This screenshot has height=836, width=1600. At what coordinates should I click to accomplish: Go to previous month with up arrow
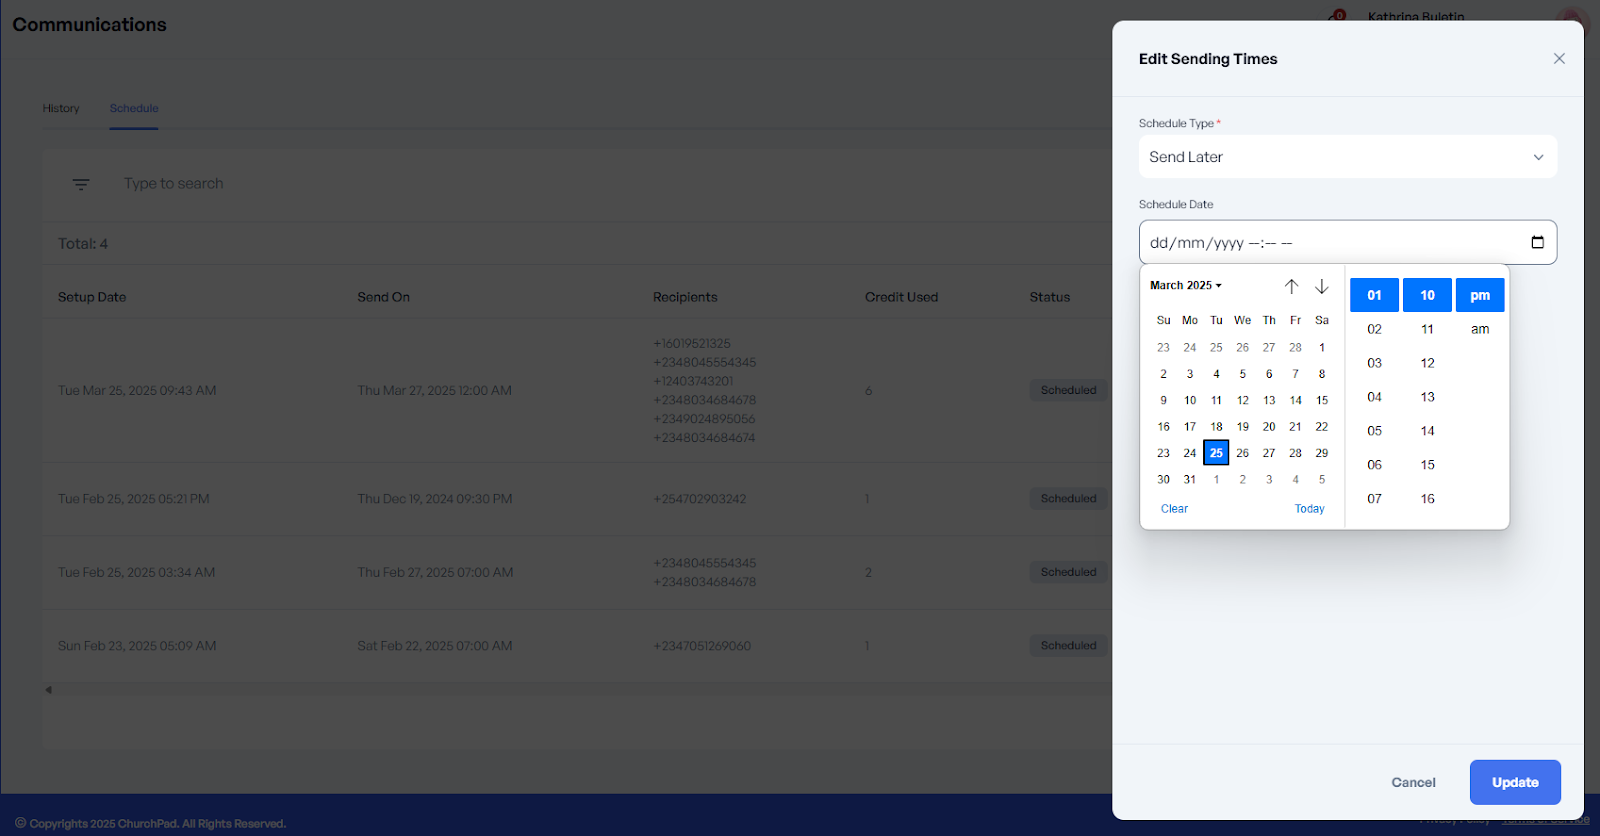pyautogui.click(x=1291, y=286)
